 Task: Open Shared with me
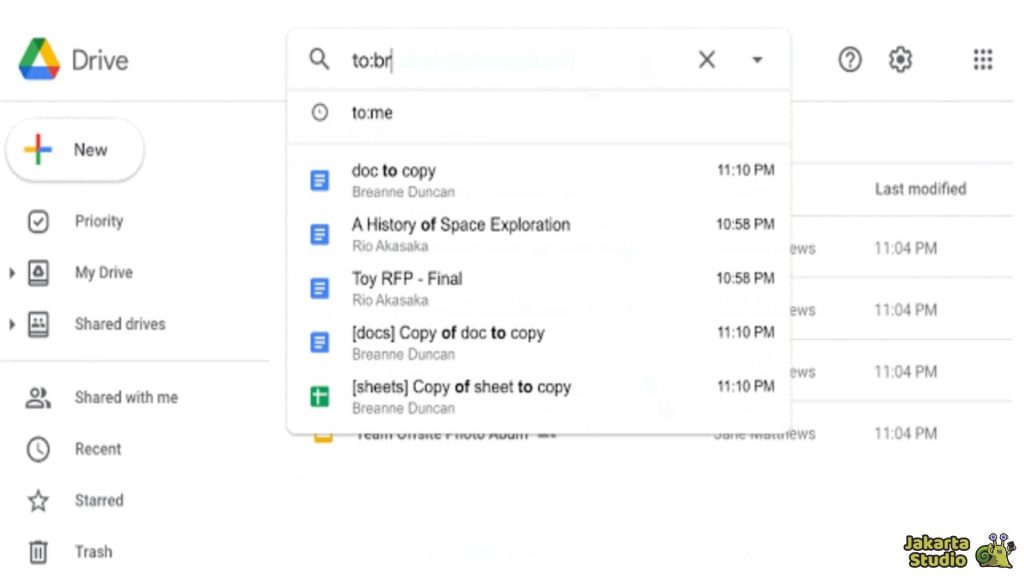coord(126,397)
